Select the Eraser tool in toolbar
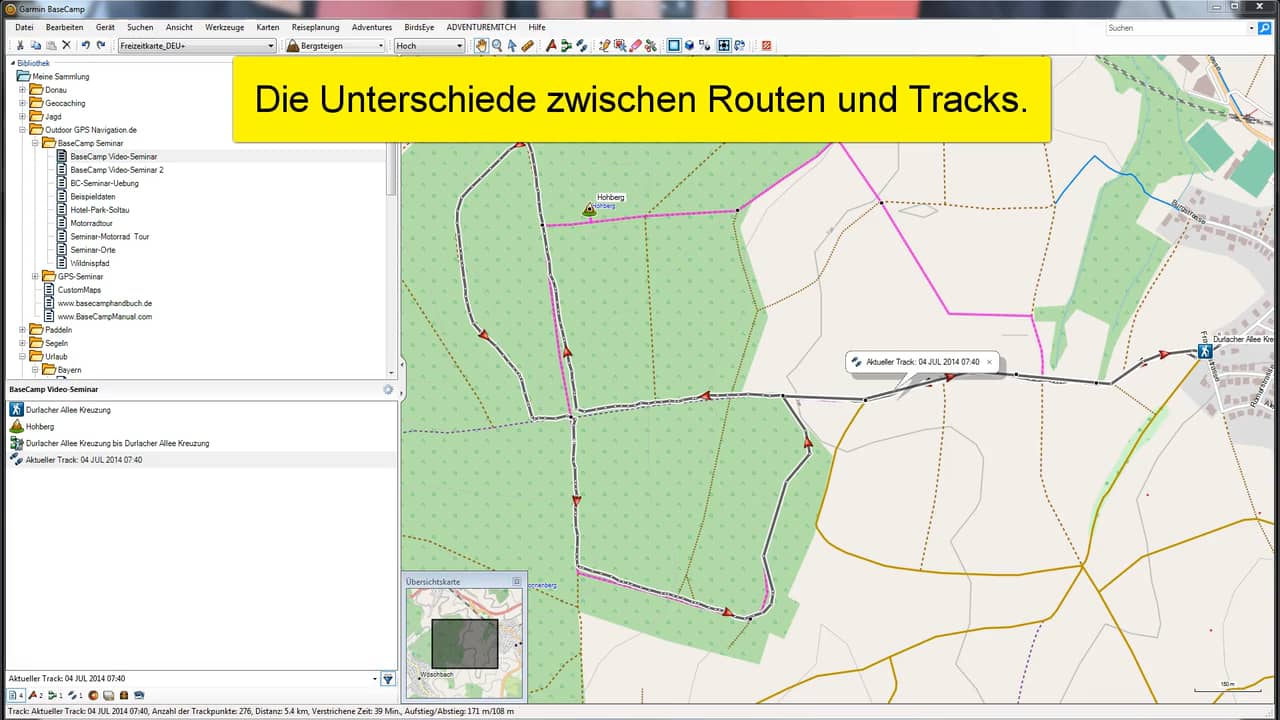 [635, 45]
